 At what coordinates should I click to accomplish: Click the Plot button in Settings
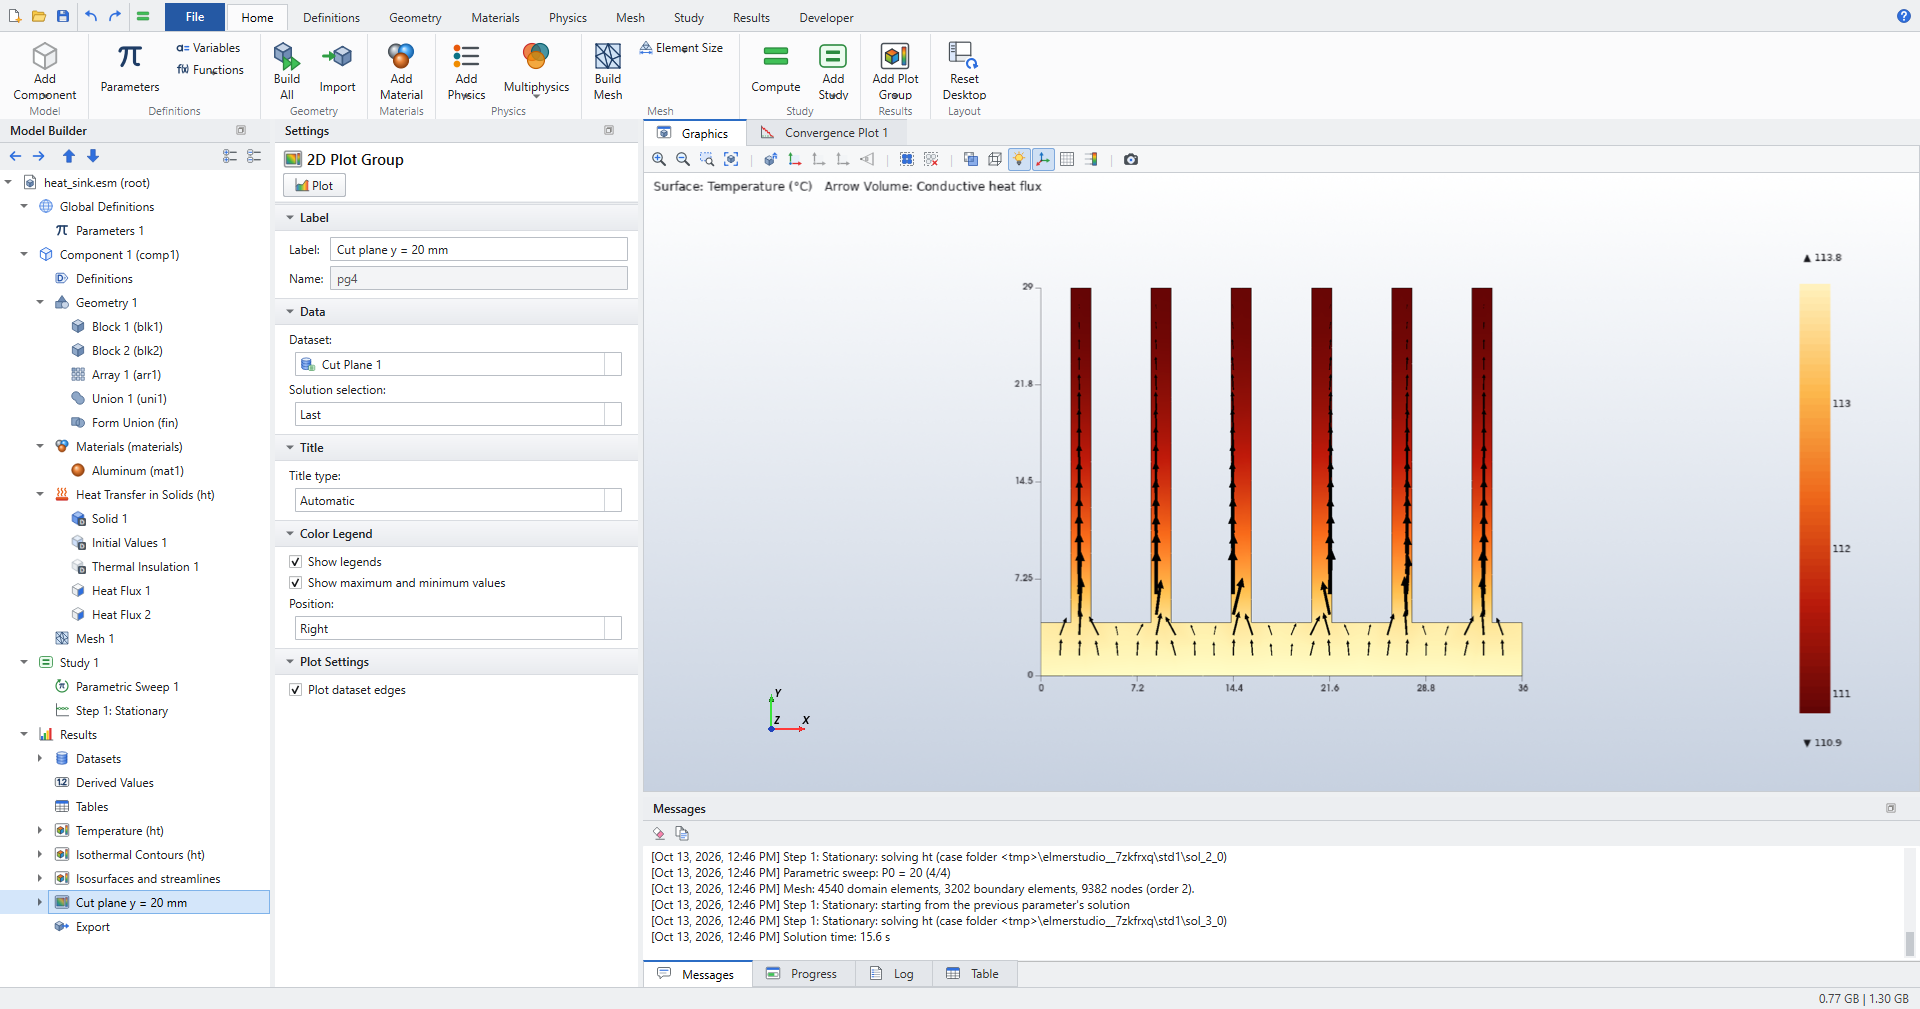tap(315, 185)
